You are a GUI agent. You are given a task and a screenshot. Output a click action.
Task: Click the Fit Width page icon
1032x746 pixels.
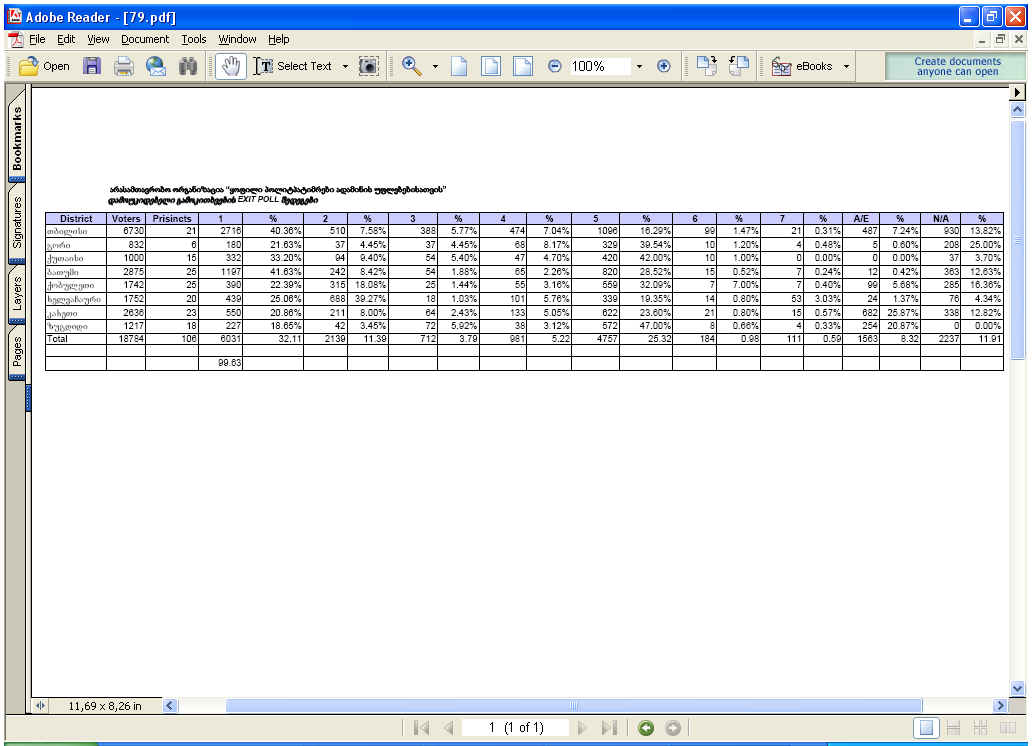[522, 66]
